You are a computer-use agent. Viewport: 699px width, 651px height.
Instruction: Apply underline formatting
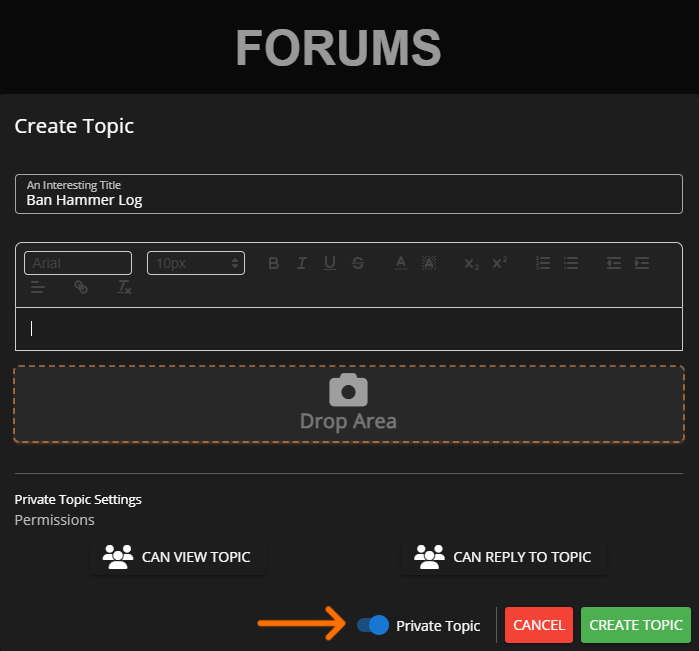coord(329,263)
